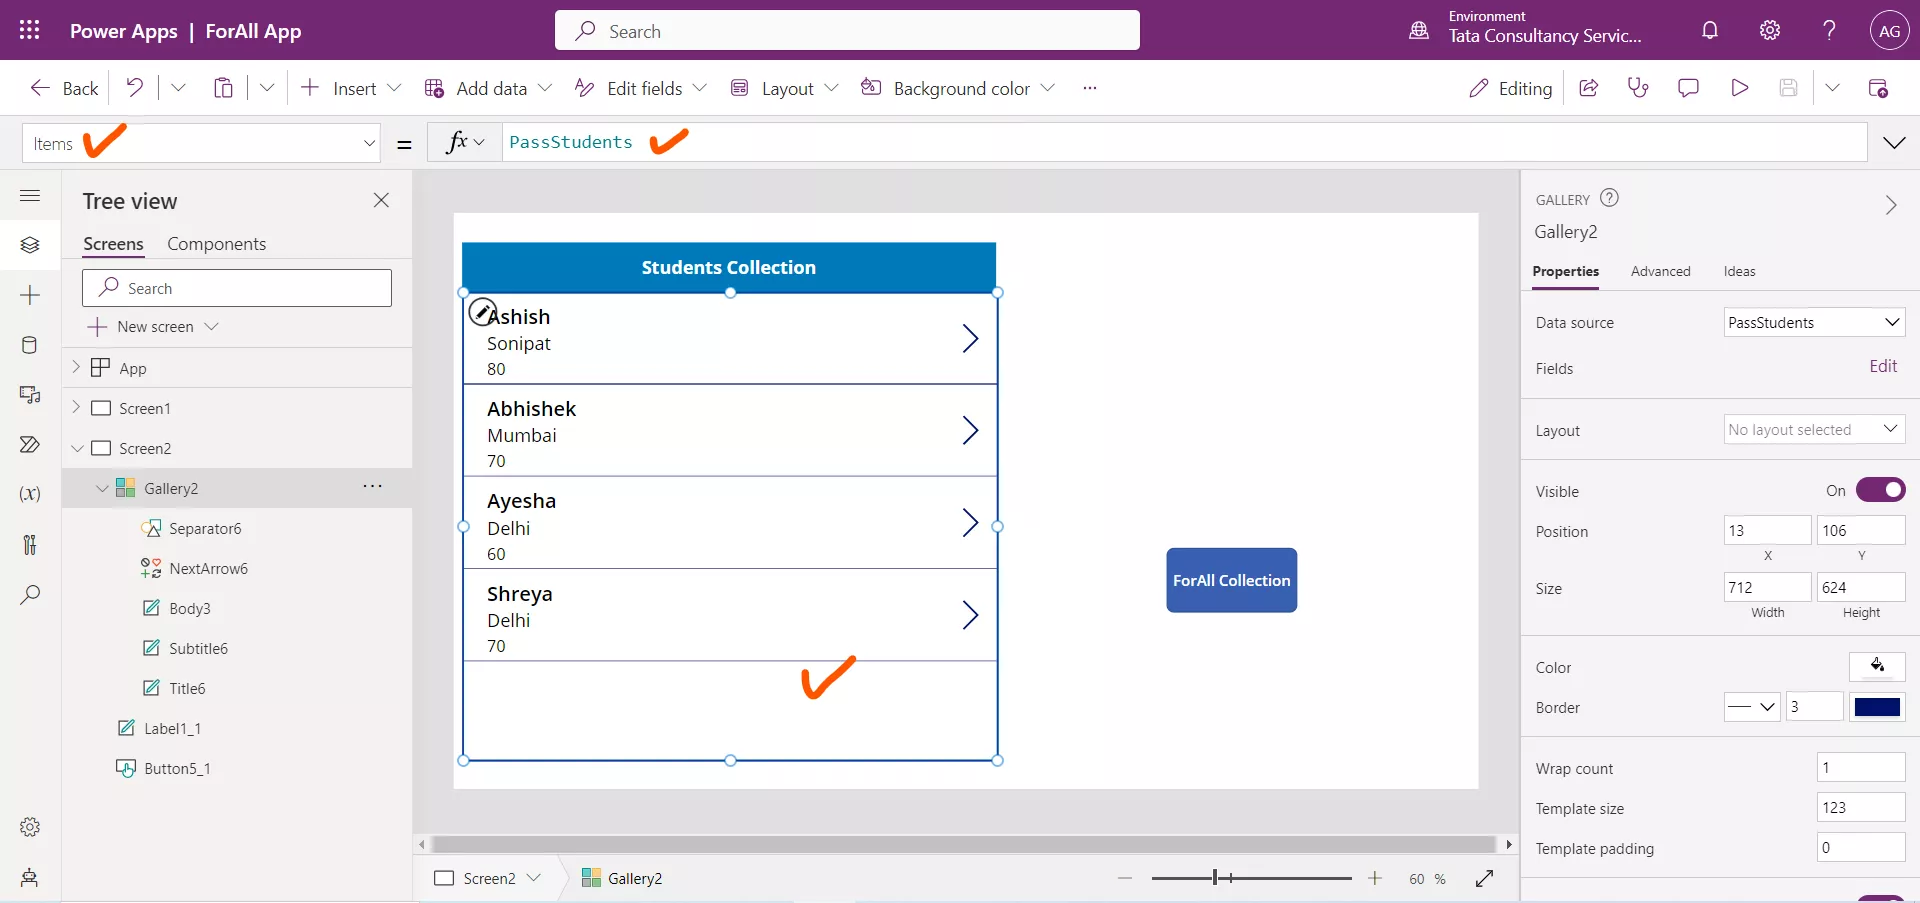Open the notifications bell
This screenshot has width=1920, height=903.
pos(1710,30)
